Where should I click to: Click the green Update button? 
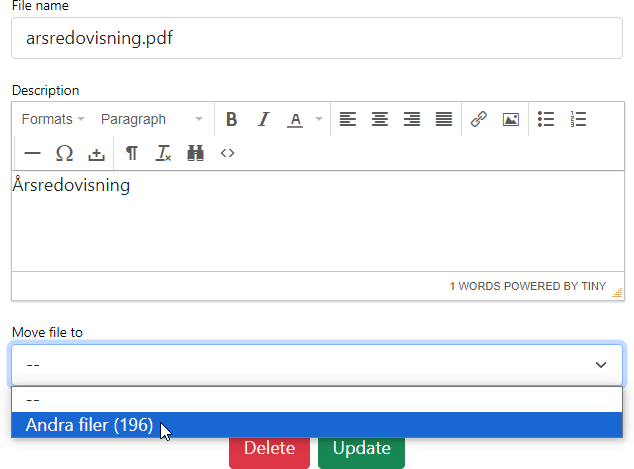pos(361,448)
